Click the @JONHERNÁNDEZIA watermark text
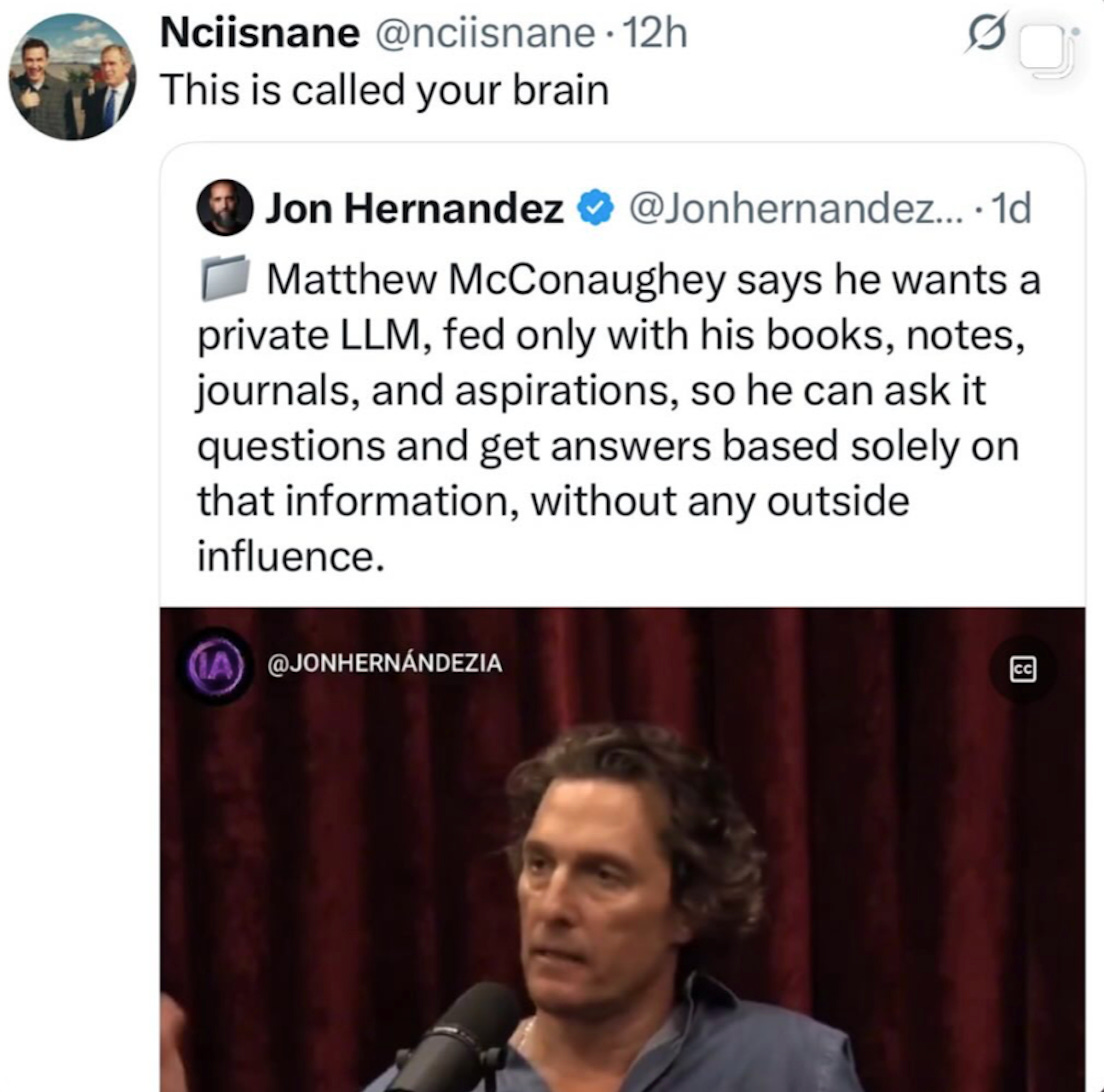1104x1092 pixels. pyautogui.click(x=385, y=663)
